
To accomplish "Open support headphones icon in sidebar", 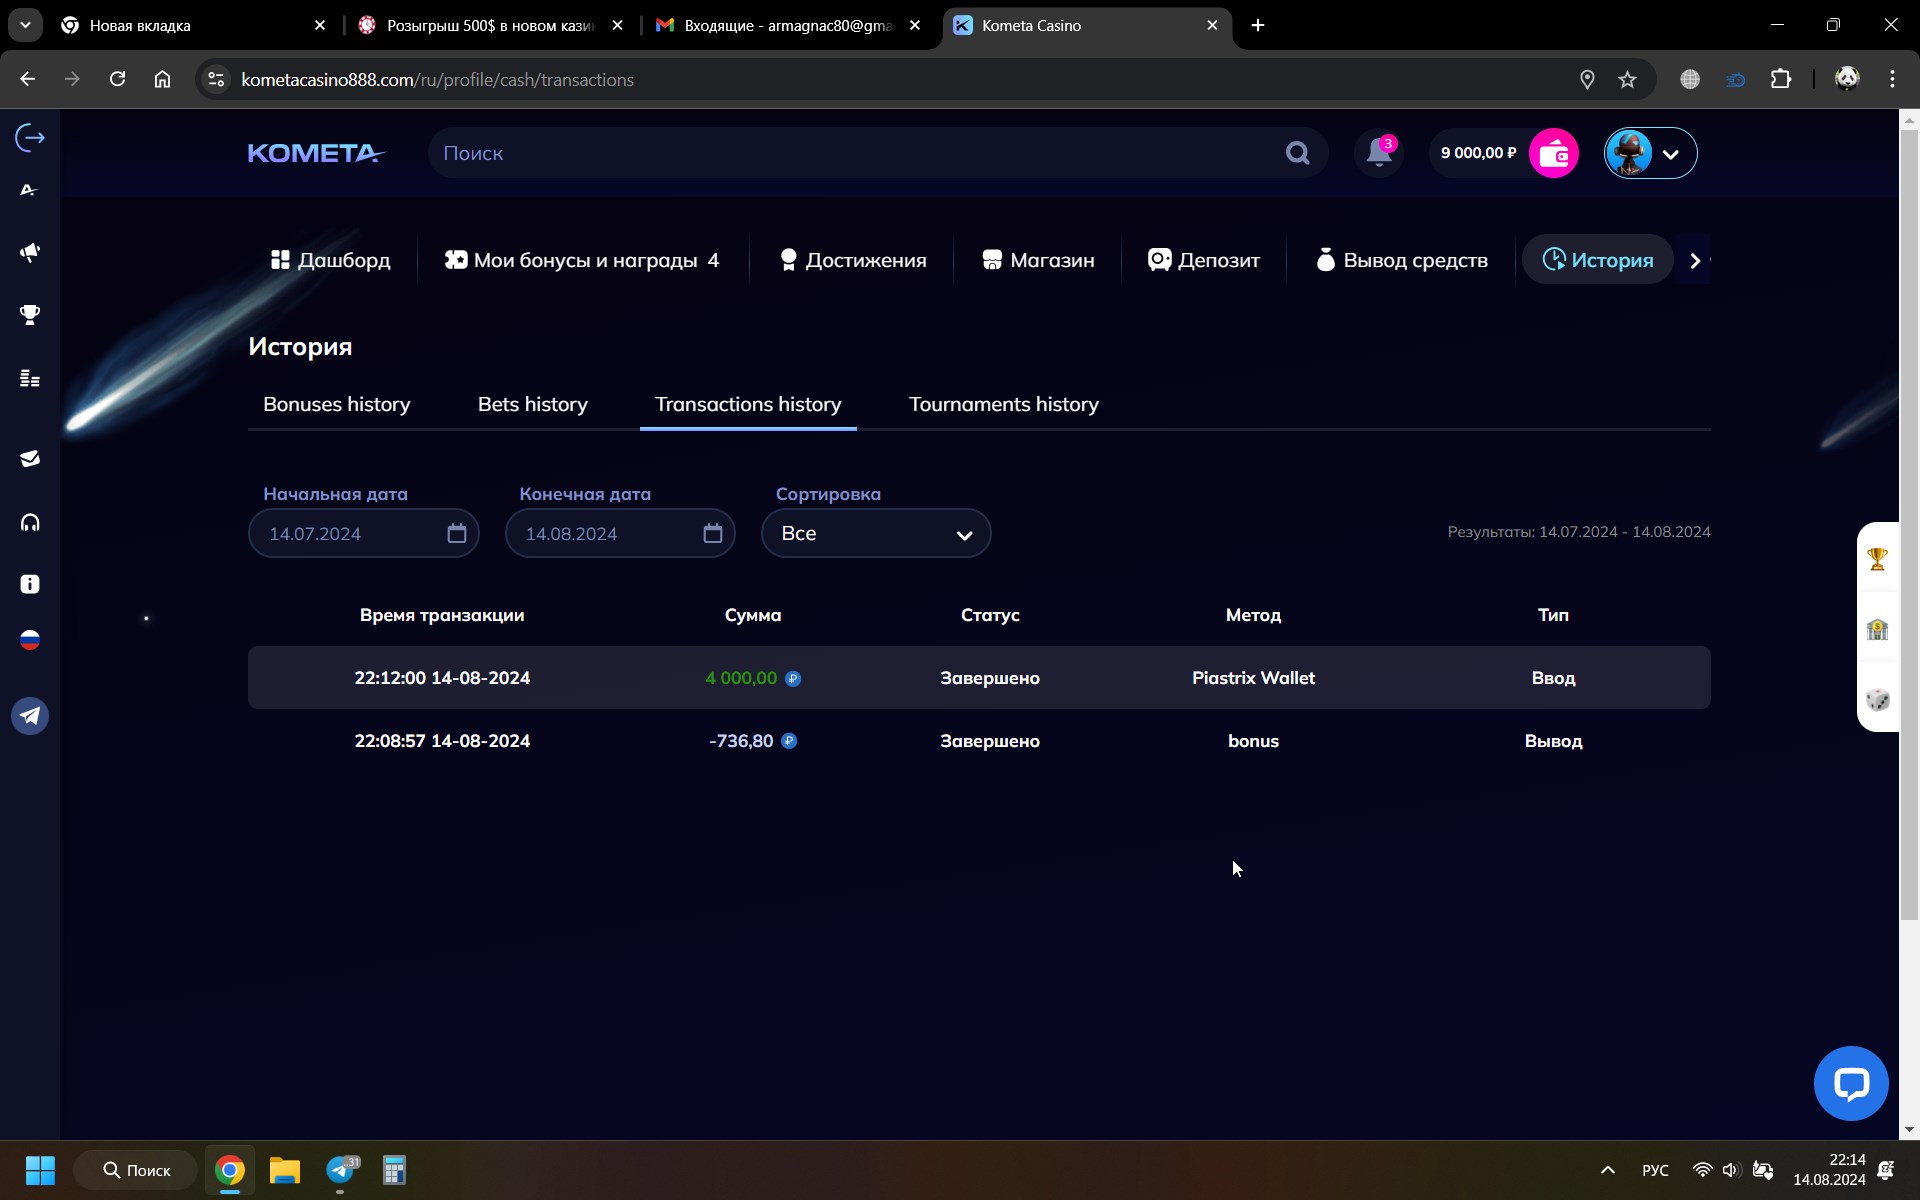I will (x=30, y=522).
